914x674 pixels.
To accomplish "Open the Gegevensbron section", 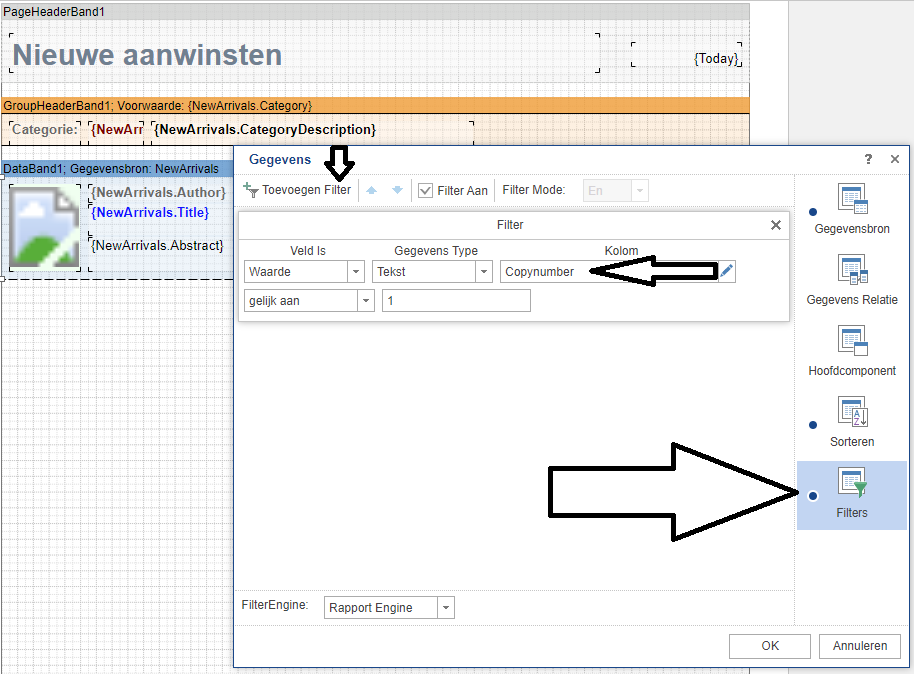I will (852, 210).
